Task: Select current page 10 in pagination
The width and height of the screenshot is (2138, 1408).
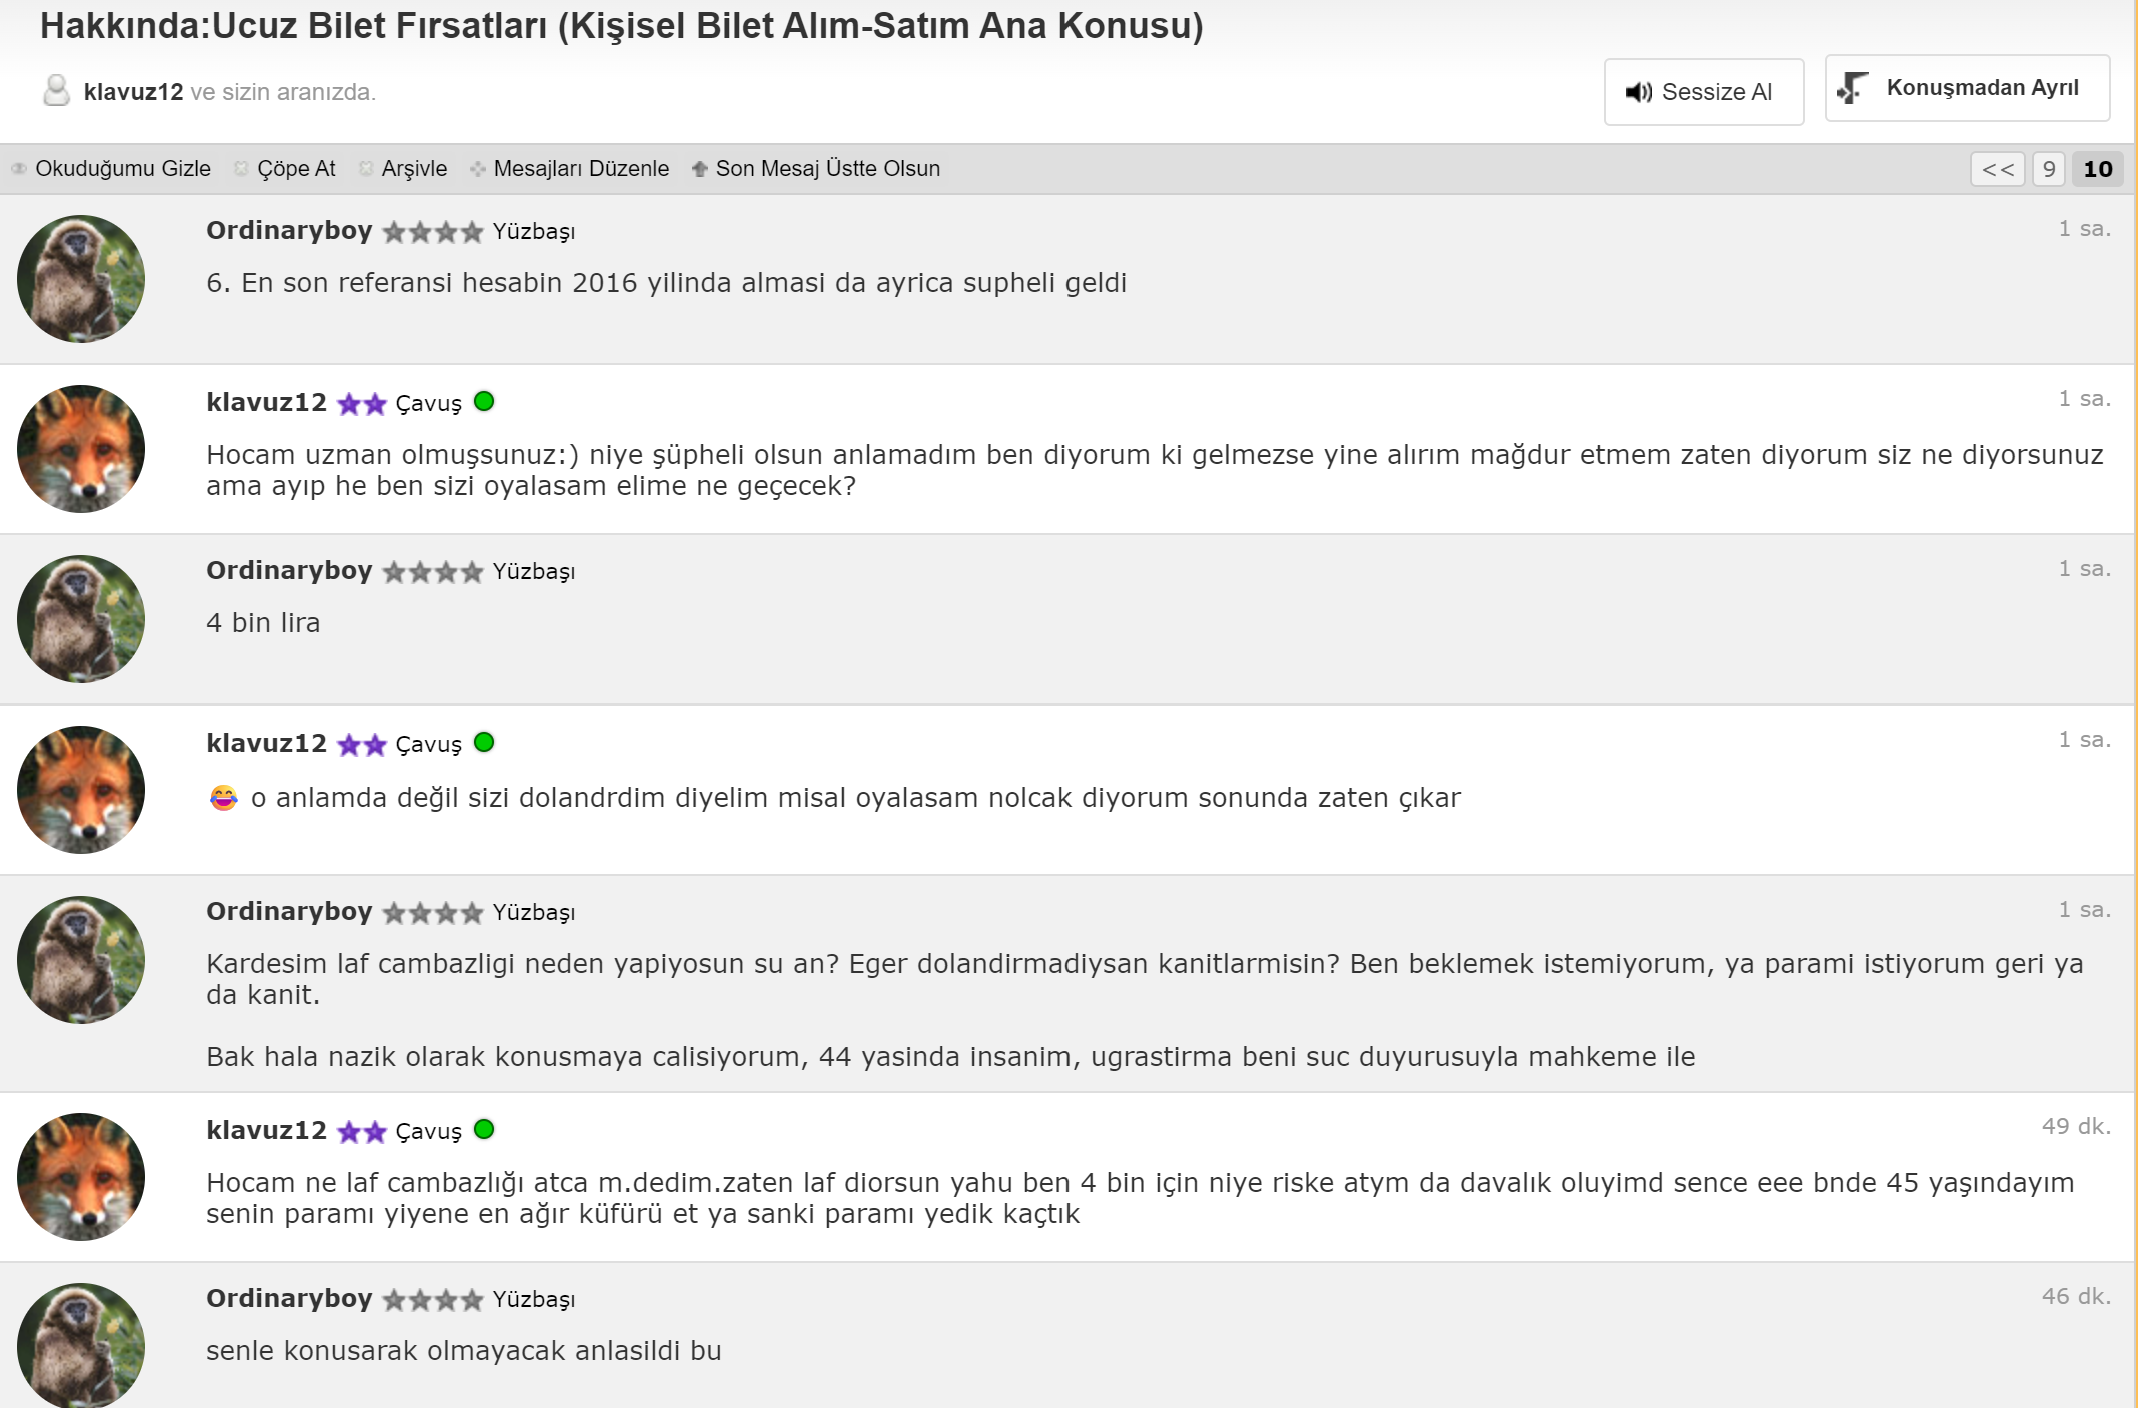Action: tap(2098, 169)
